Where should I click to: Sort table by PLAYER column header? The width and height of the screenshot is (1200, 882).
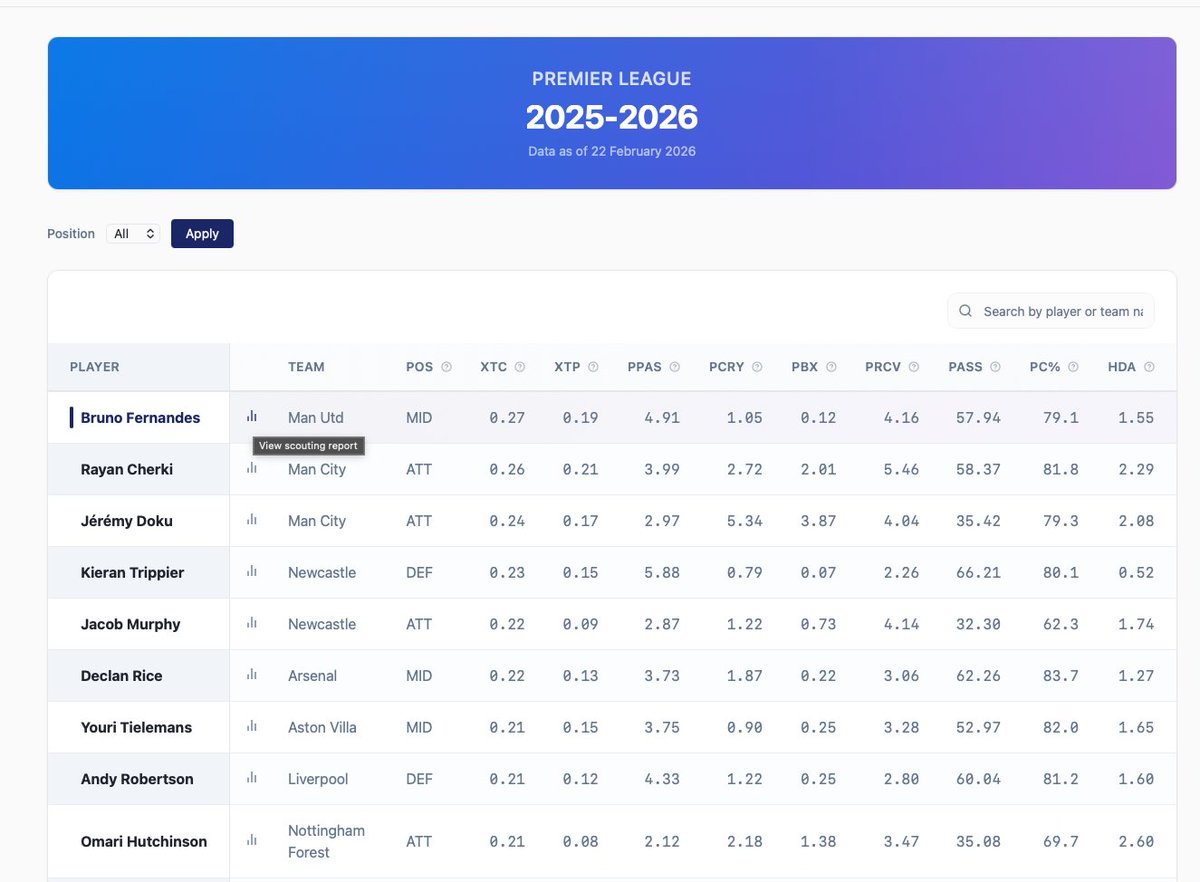(x=95, y=367)
